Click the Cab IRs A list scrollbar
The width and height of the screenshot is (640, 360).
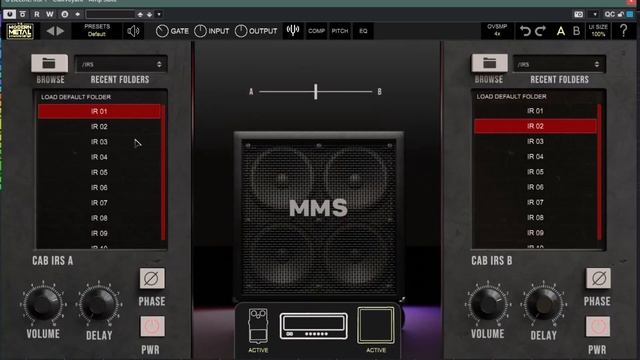163,172
